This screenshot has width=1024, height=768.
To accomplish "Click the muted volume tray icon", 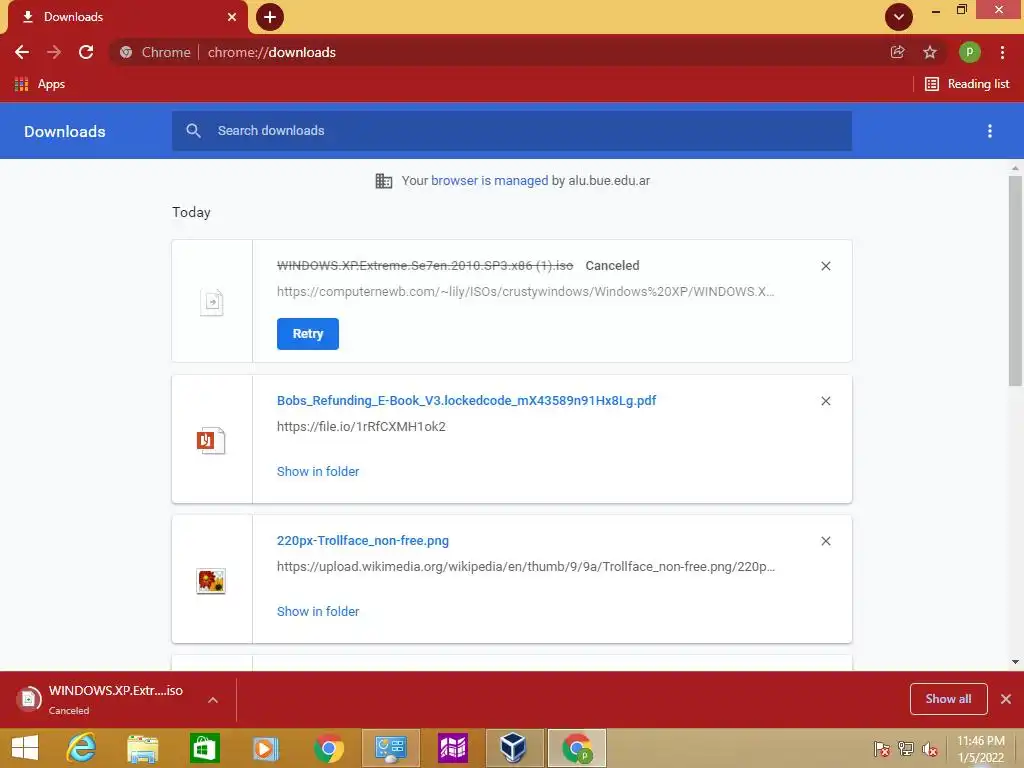I will [930, 749].
